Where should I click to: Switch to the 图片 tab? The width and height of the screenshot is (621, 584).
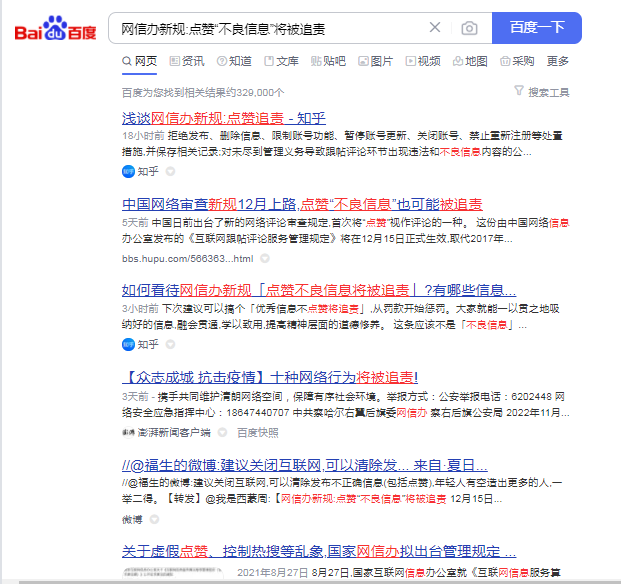375,61
